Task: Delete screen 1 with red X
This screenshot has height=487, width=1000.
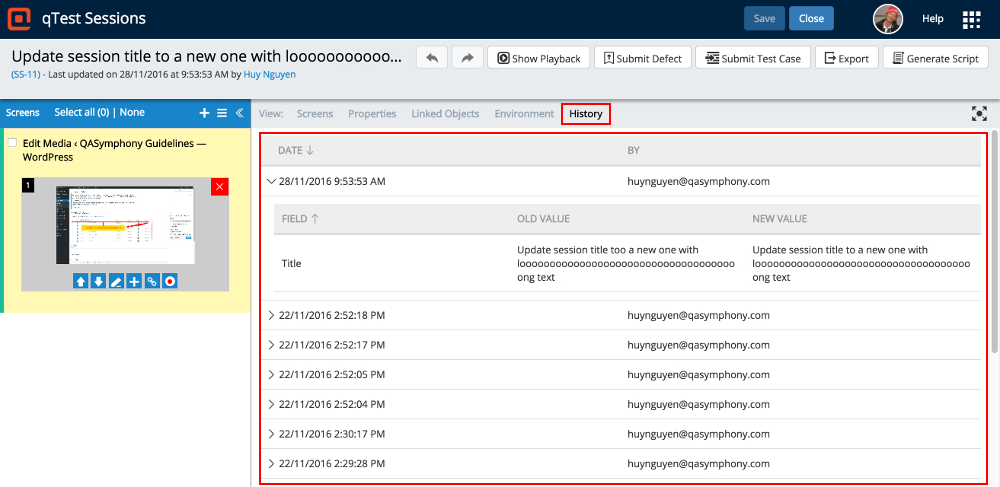Action: tap(219, 187)
